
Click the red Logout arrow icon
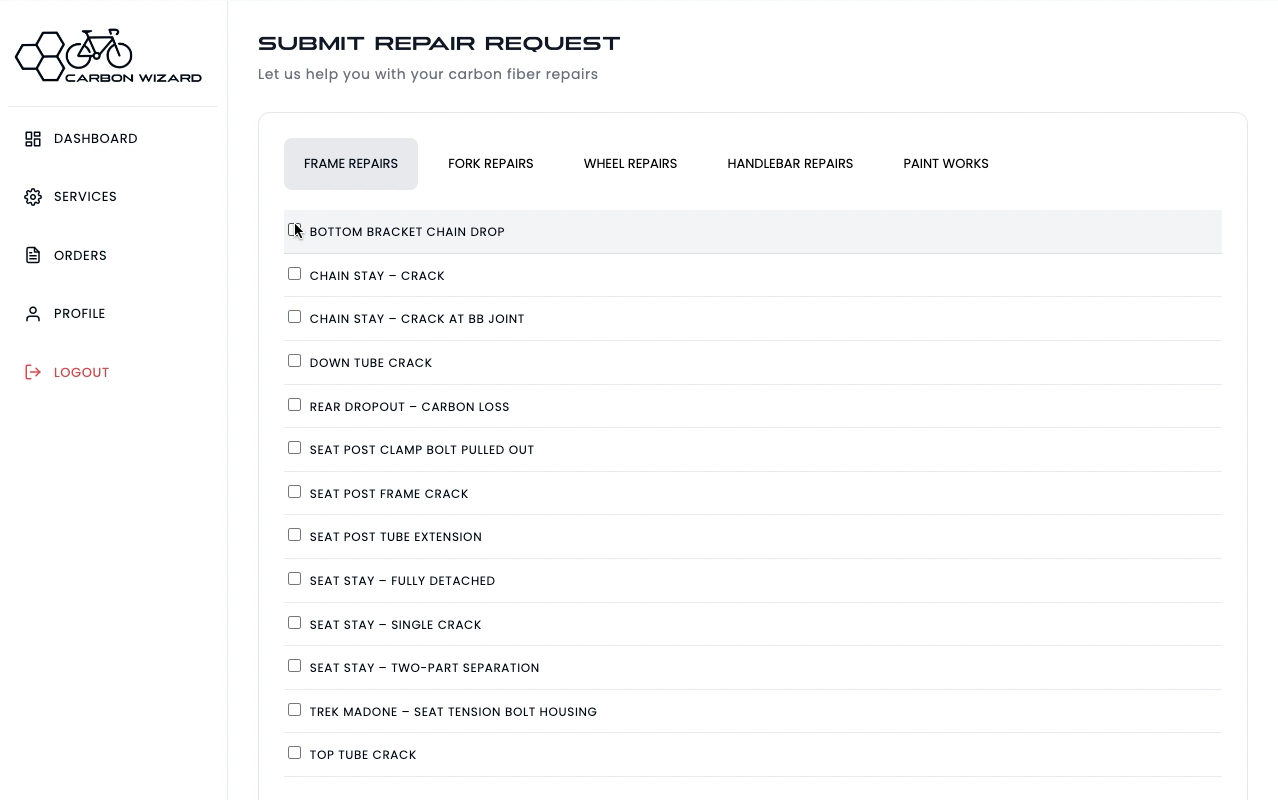click(33, 372)
